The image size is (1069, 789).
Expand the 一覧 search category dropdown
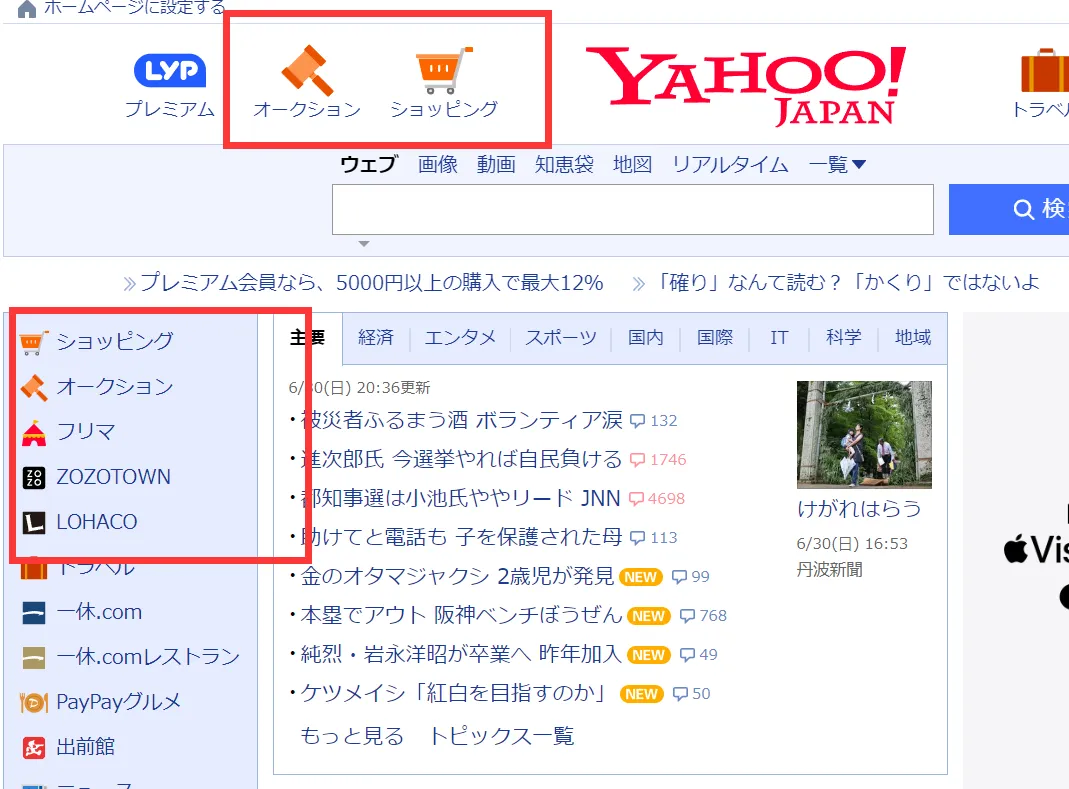pos(837,164)
